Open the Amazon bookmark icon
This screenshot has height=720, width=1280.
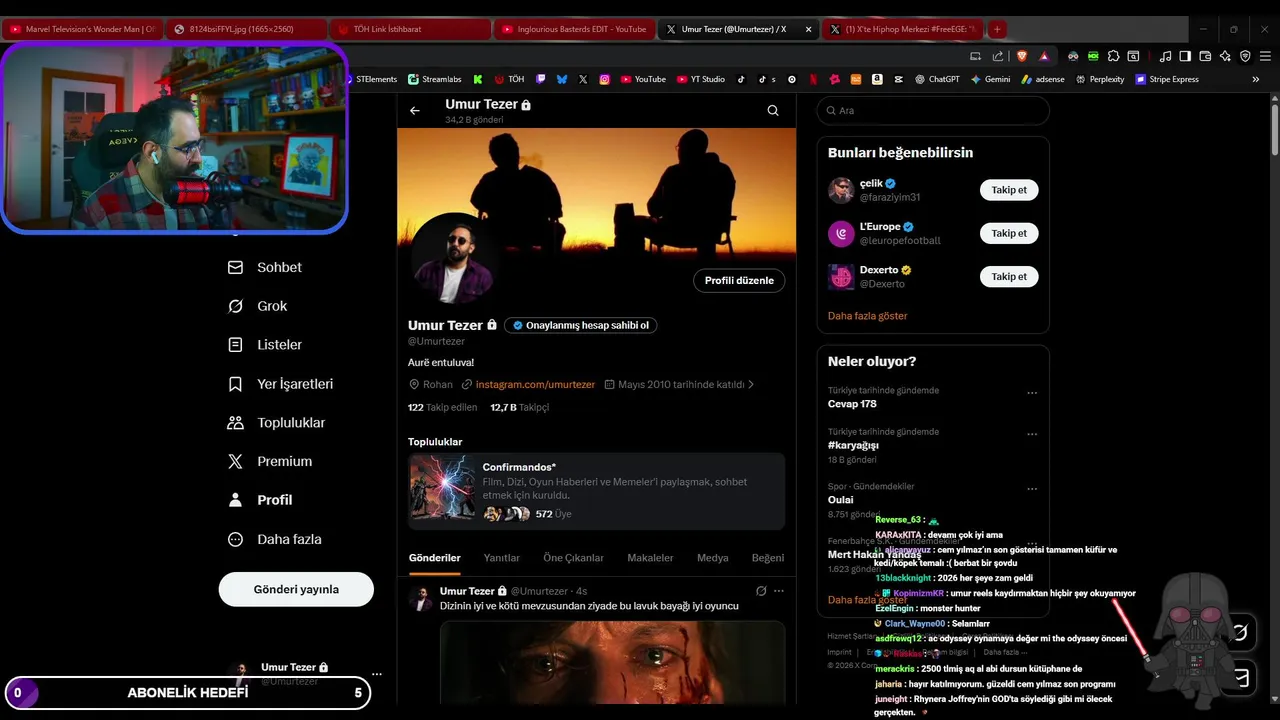877,79
